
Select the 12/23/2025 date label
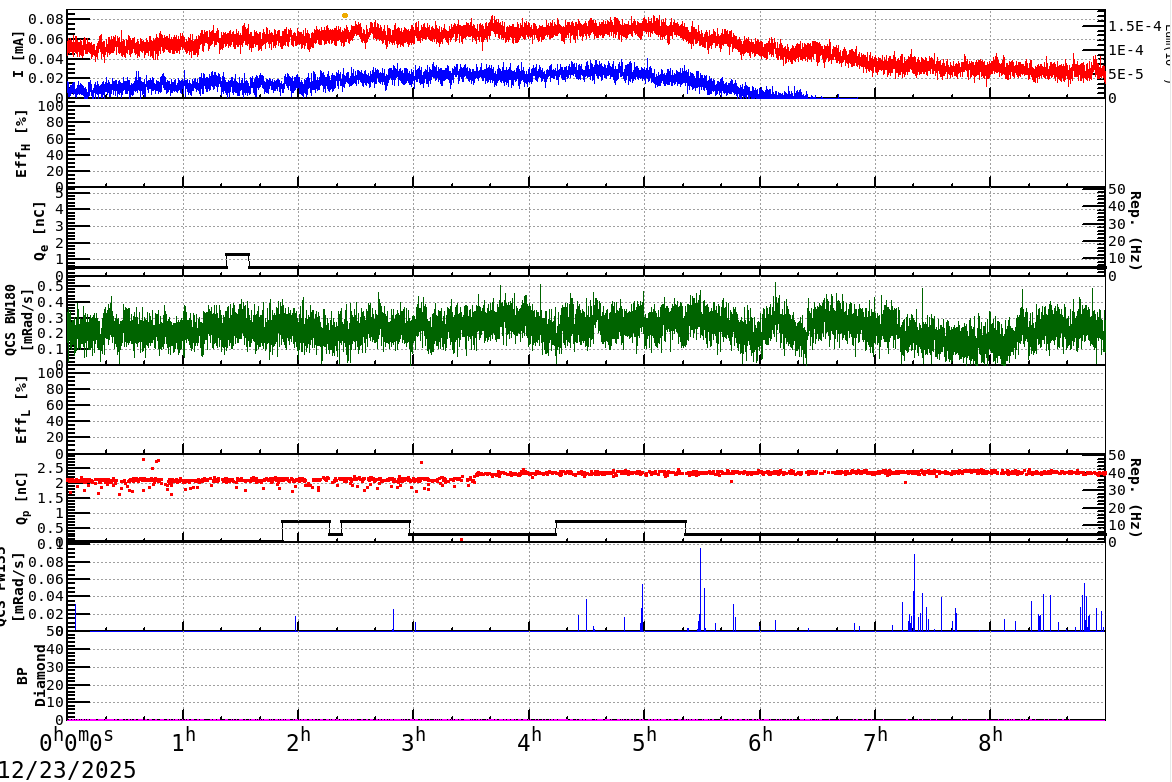click(x=65, y=768)
